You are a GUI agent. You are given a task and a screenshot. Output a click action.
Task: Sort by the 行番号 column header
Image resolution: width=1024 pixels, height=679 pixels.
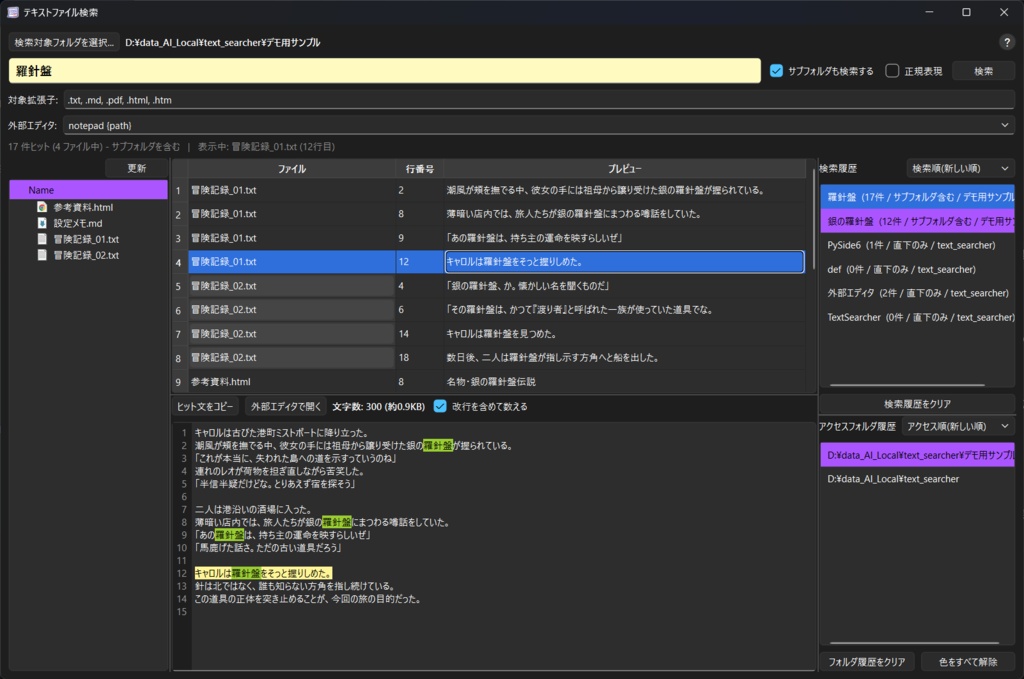point(419,168)
